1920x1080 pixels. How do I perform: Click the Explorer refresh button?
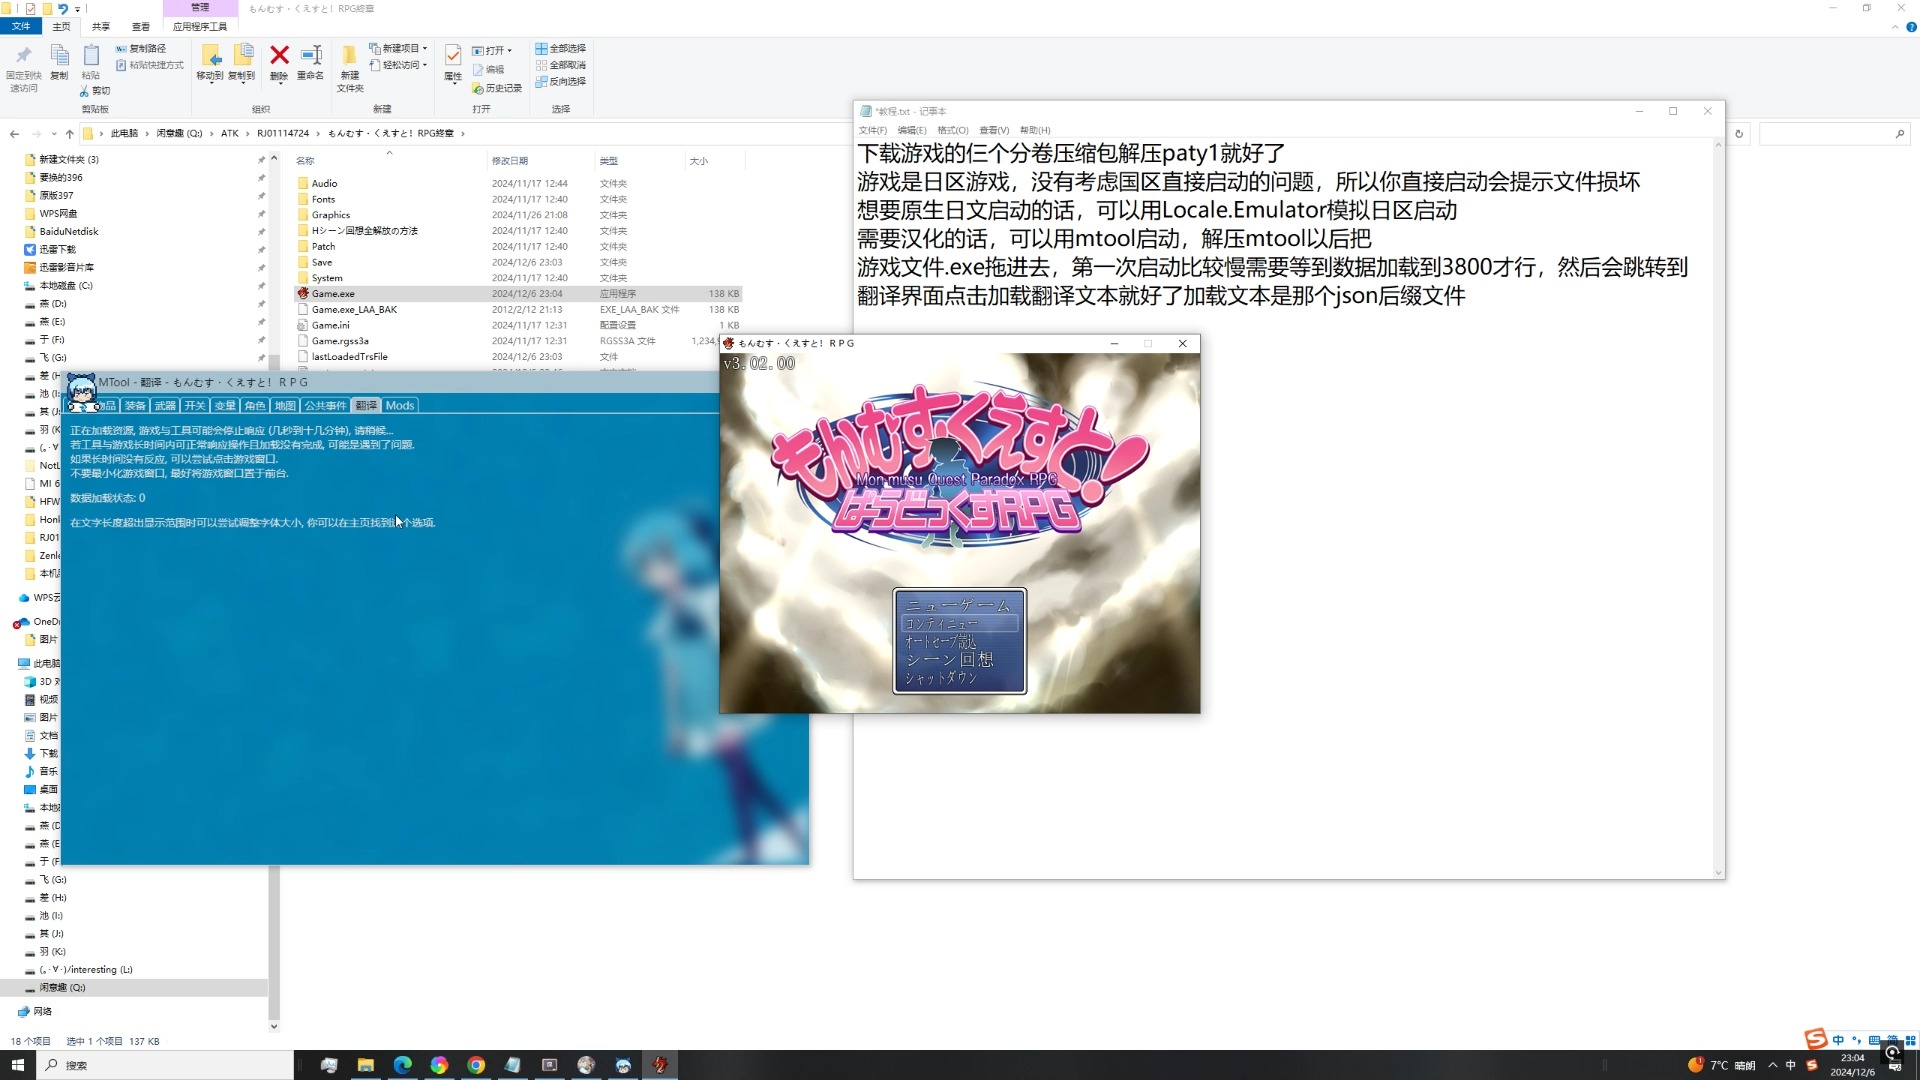[1739, 133]
